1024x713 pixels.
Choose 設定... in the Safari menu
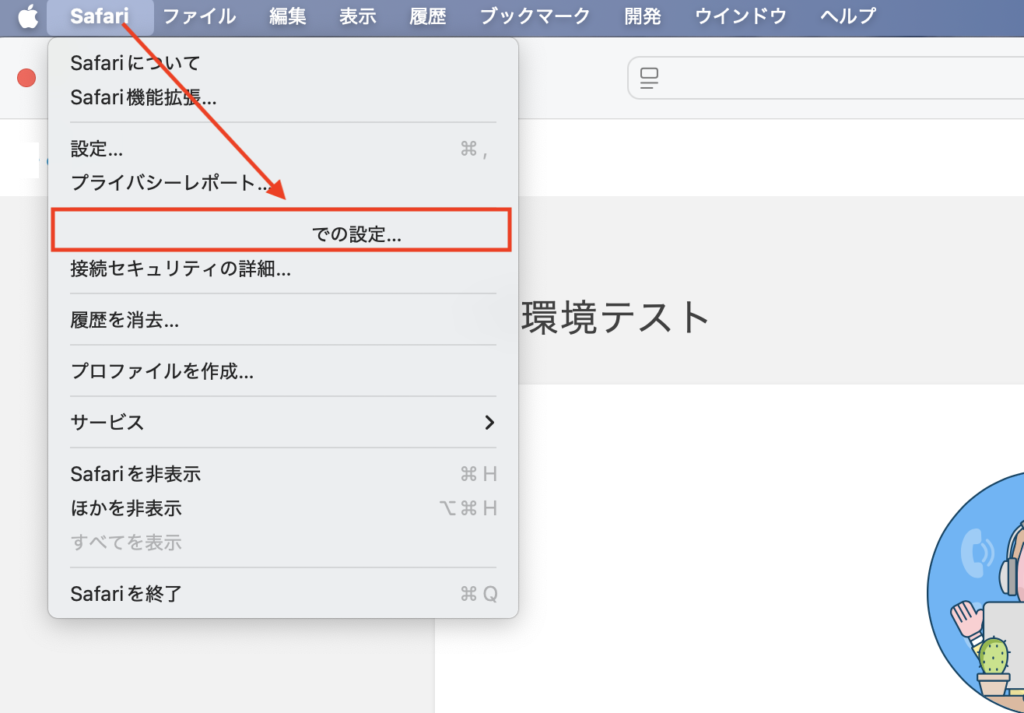coord(97,149)
